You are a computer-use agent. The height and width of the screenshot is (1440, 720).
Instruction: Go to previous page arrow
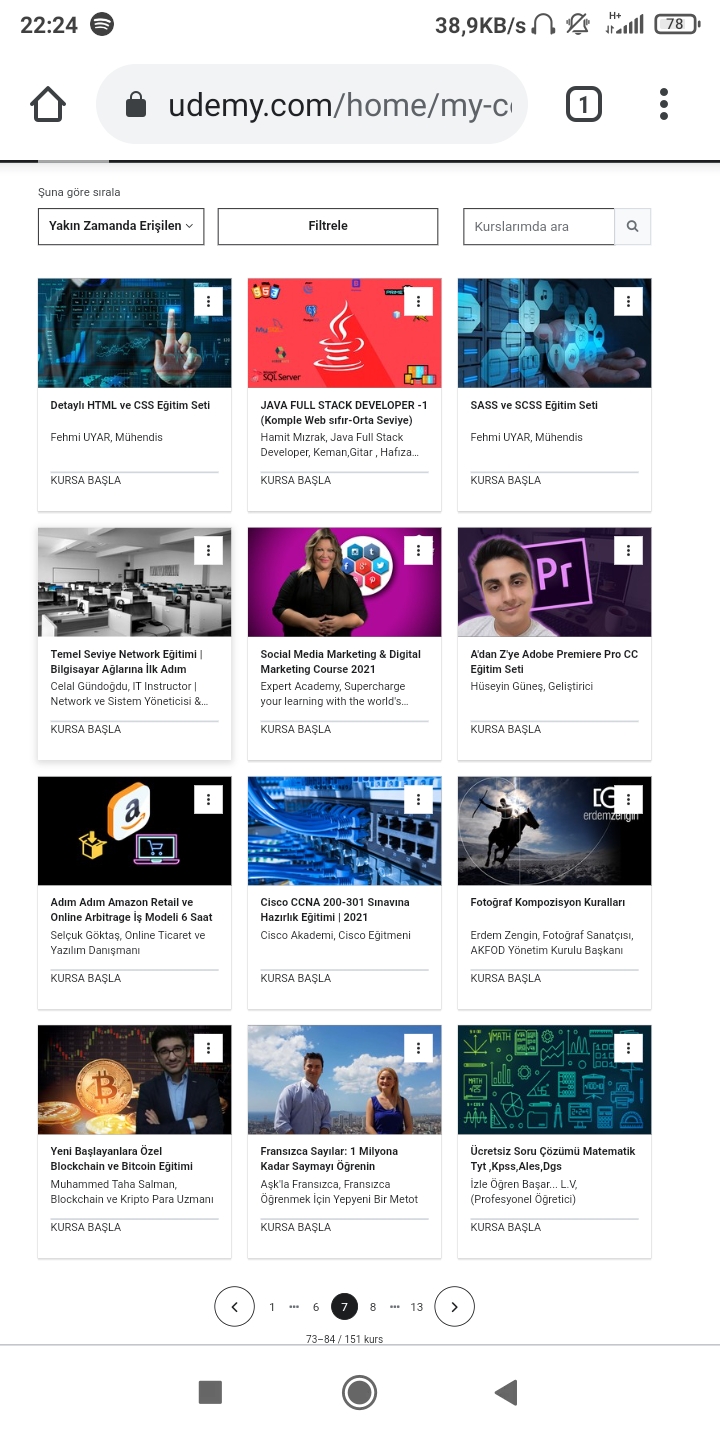pos(235,1306)
